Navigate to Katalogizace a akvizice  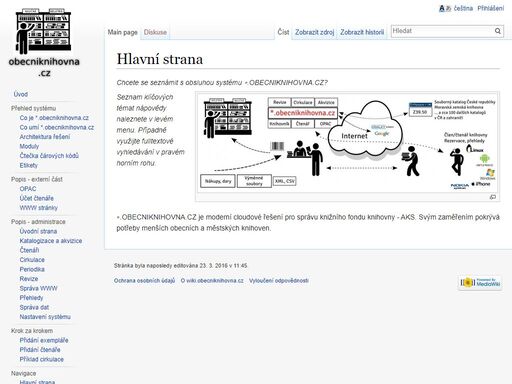[51, 241]
